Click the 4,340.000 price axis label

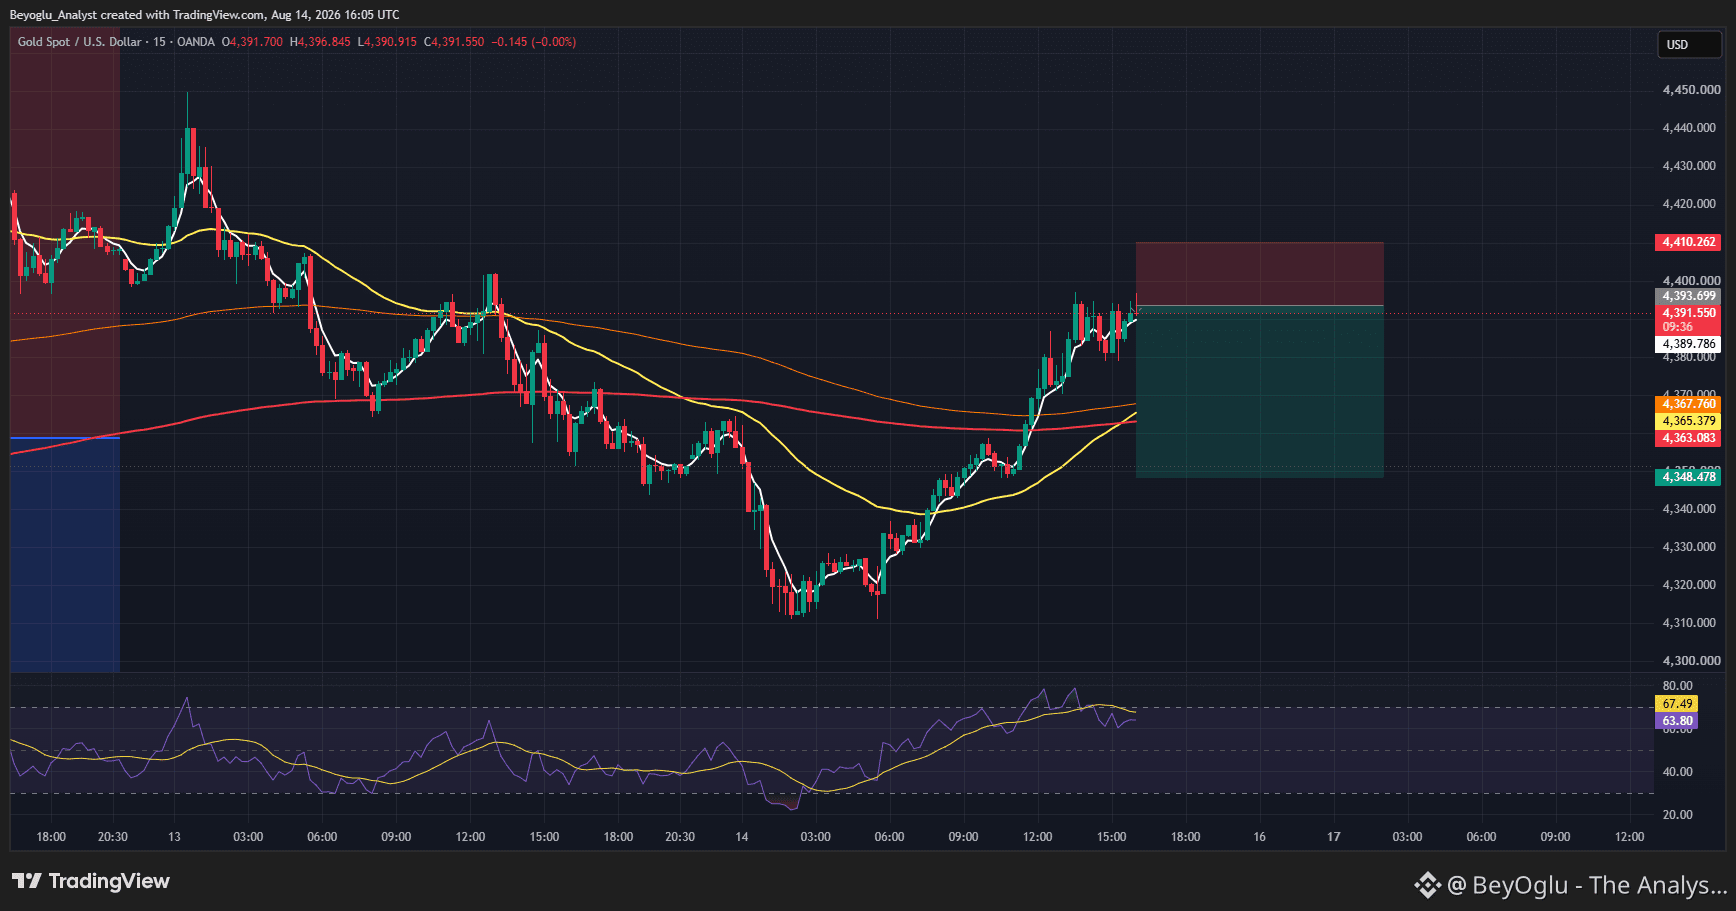pos(1689,509)
